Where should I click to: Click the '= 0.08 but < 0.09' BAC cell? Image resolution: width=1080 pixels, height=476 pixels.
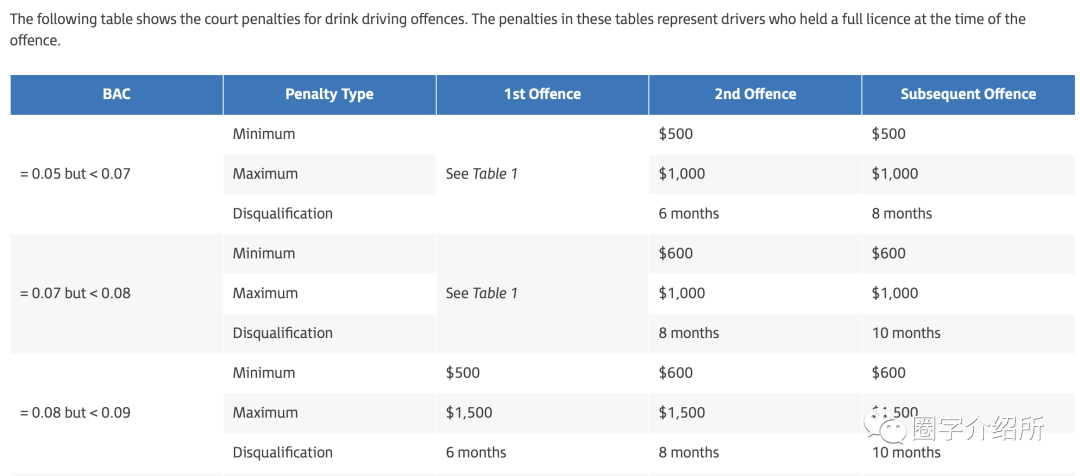(75, 413)
